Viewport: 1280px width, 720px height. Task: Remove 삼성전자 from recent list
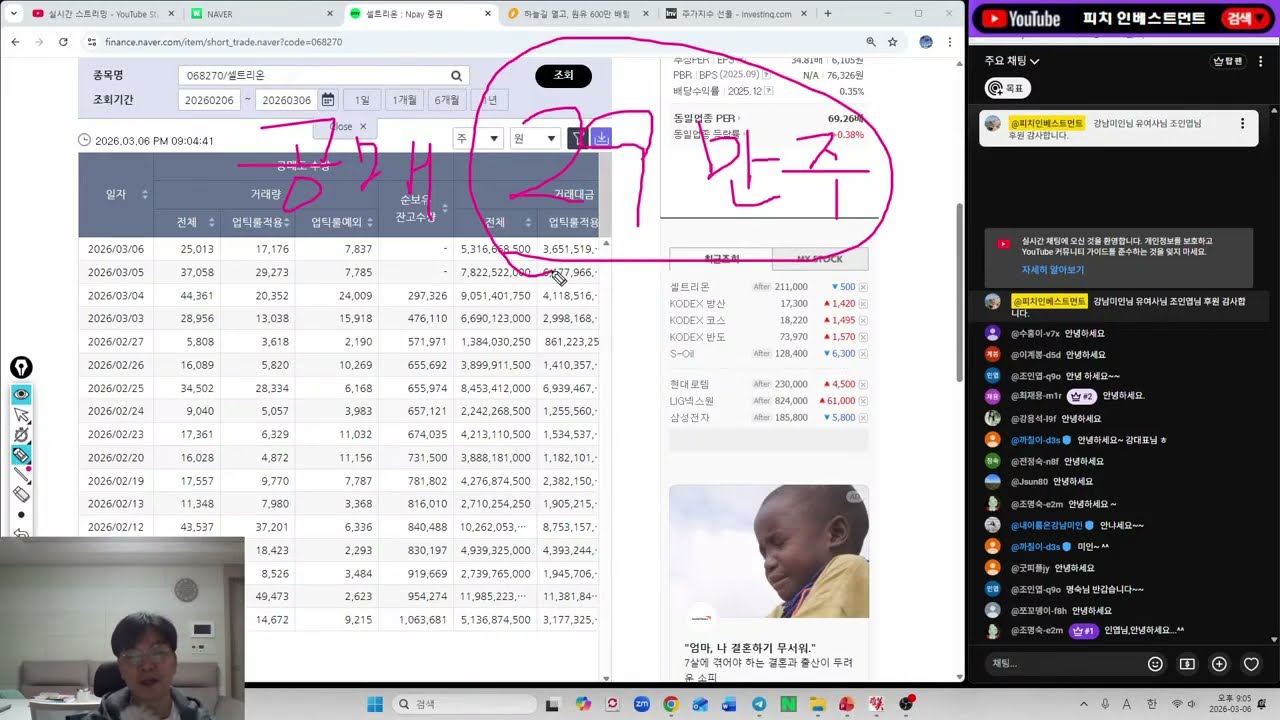(863, 418)
